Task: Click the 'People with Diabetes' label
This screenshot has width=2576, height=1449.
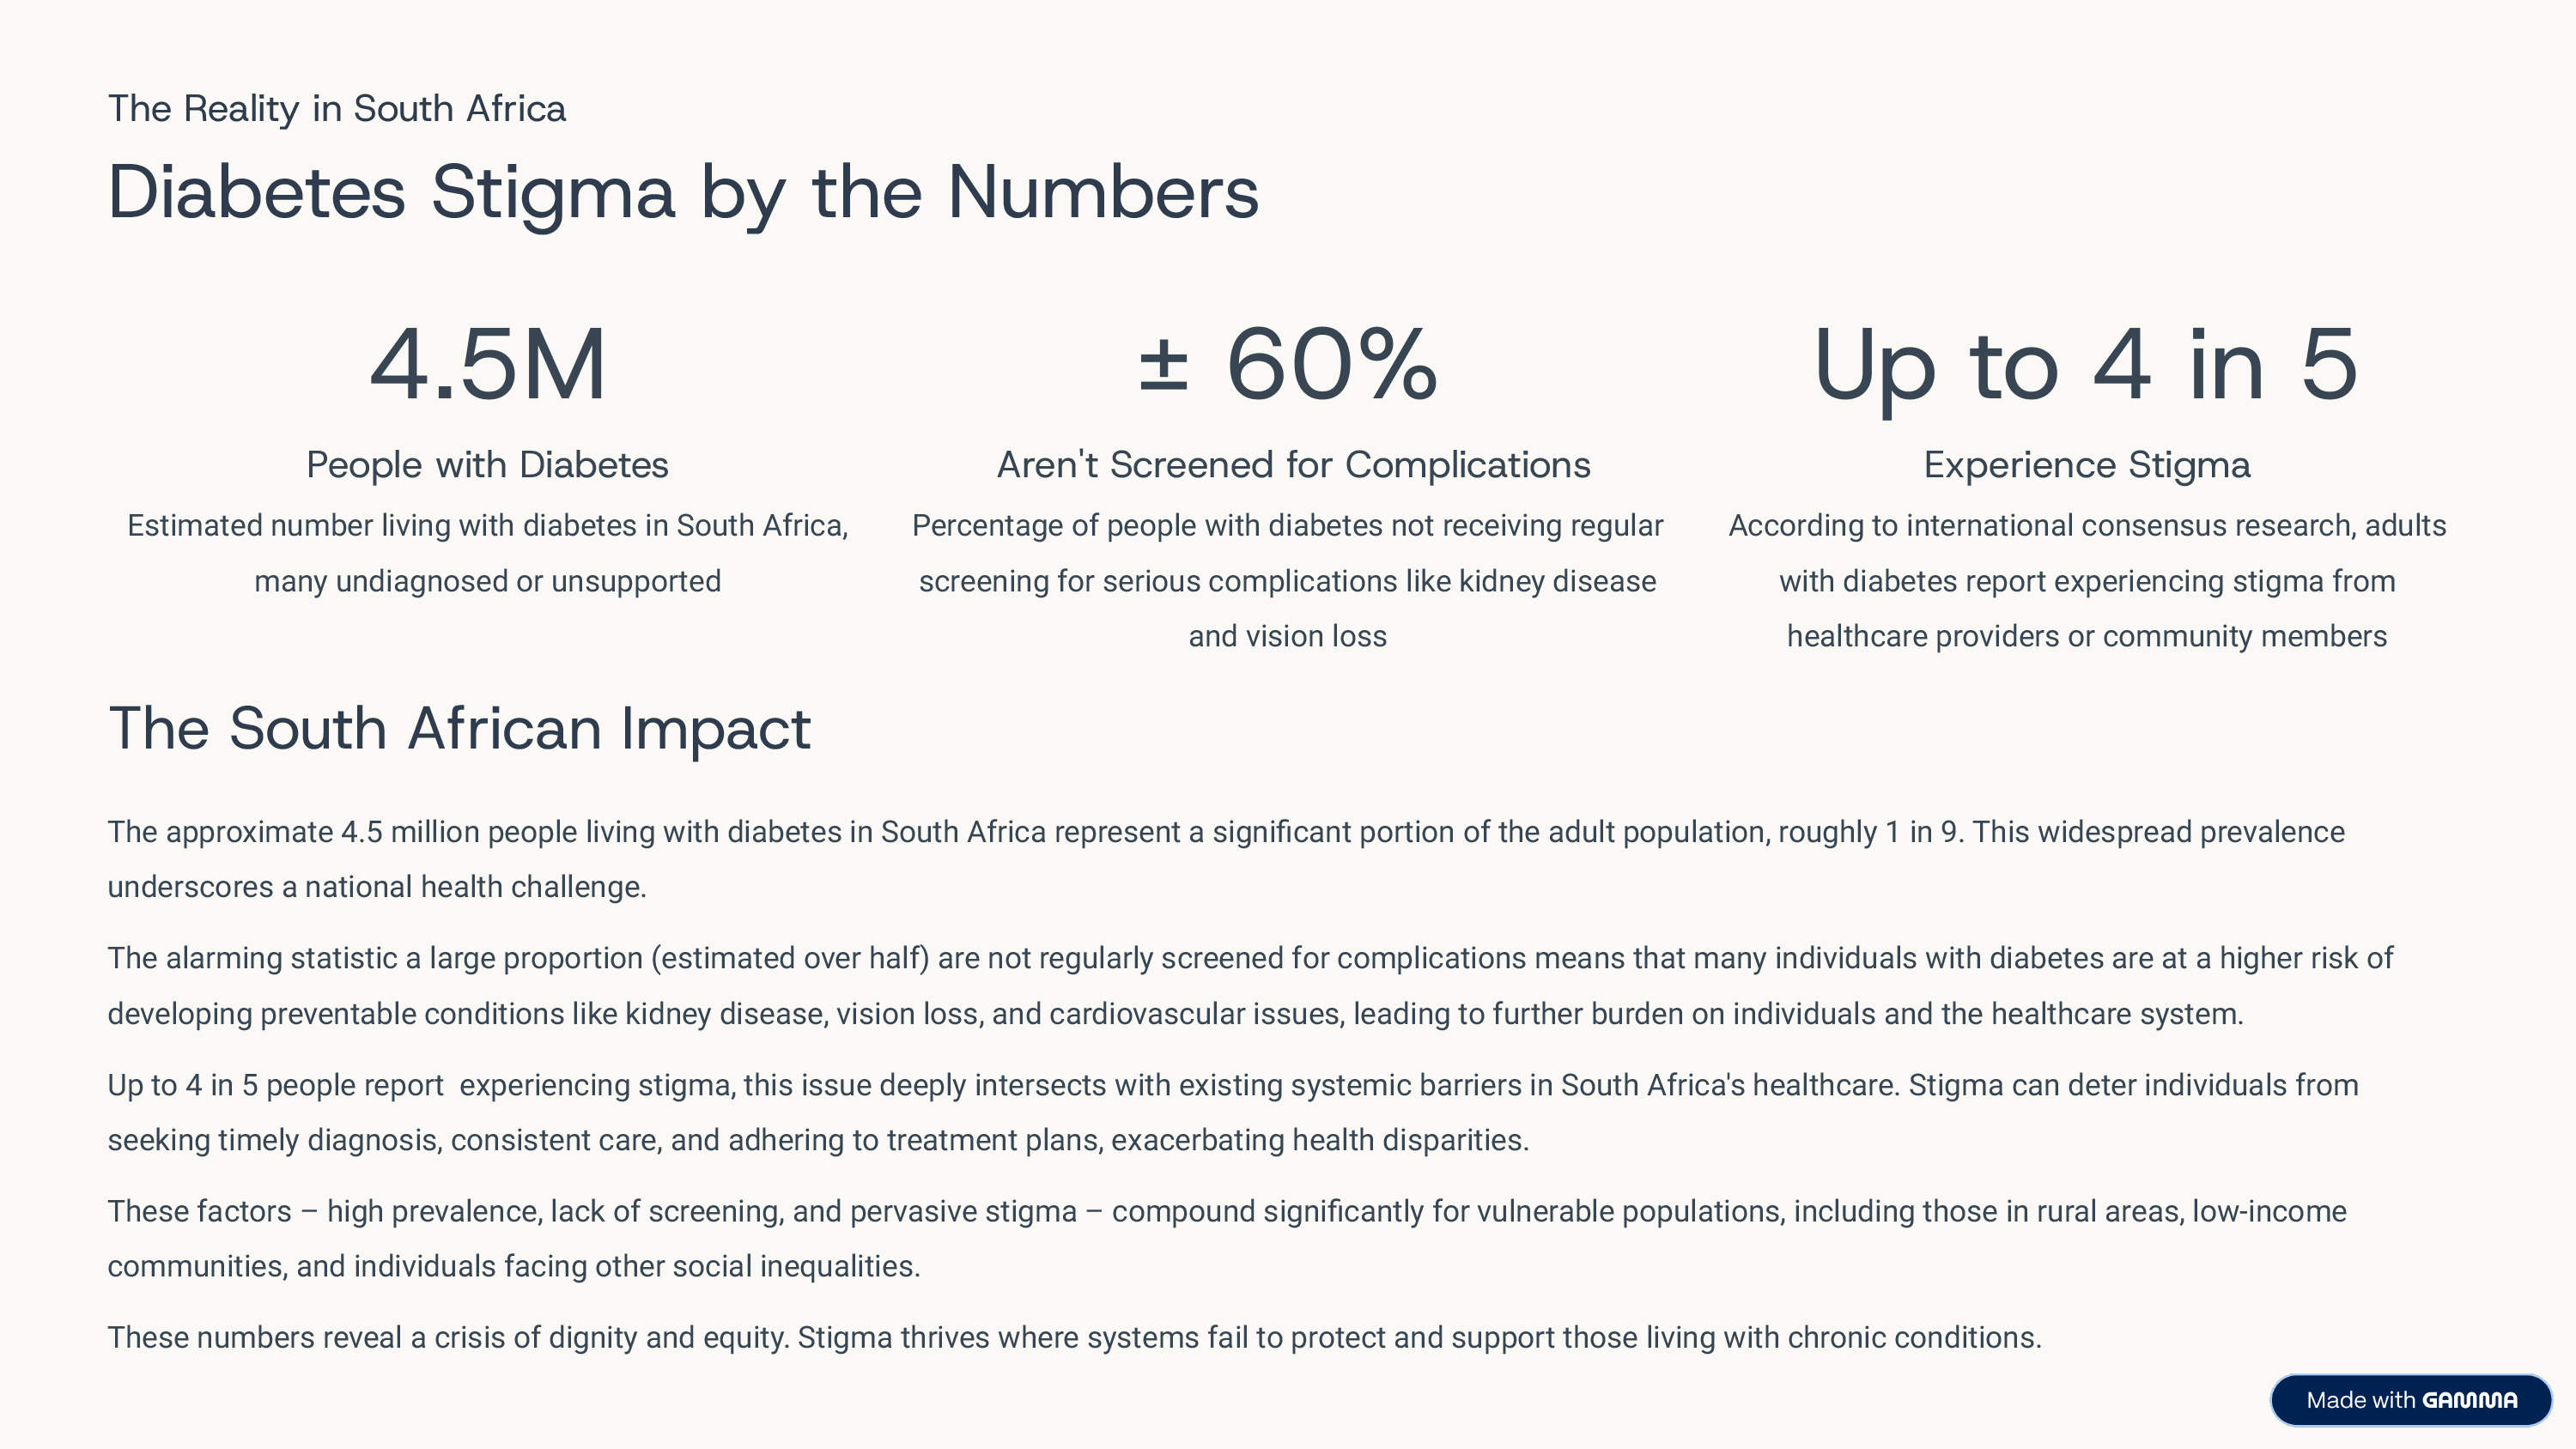Action: click(x=487, y=465)
